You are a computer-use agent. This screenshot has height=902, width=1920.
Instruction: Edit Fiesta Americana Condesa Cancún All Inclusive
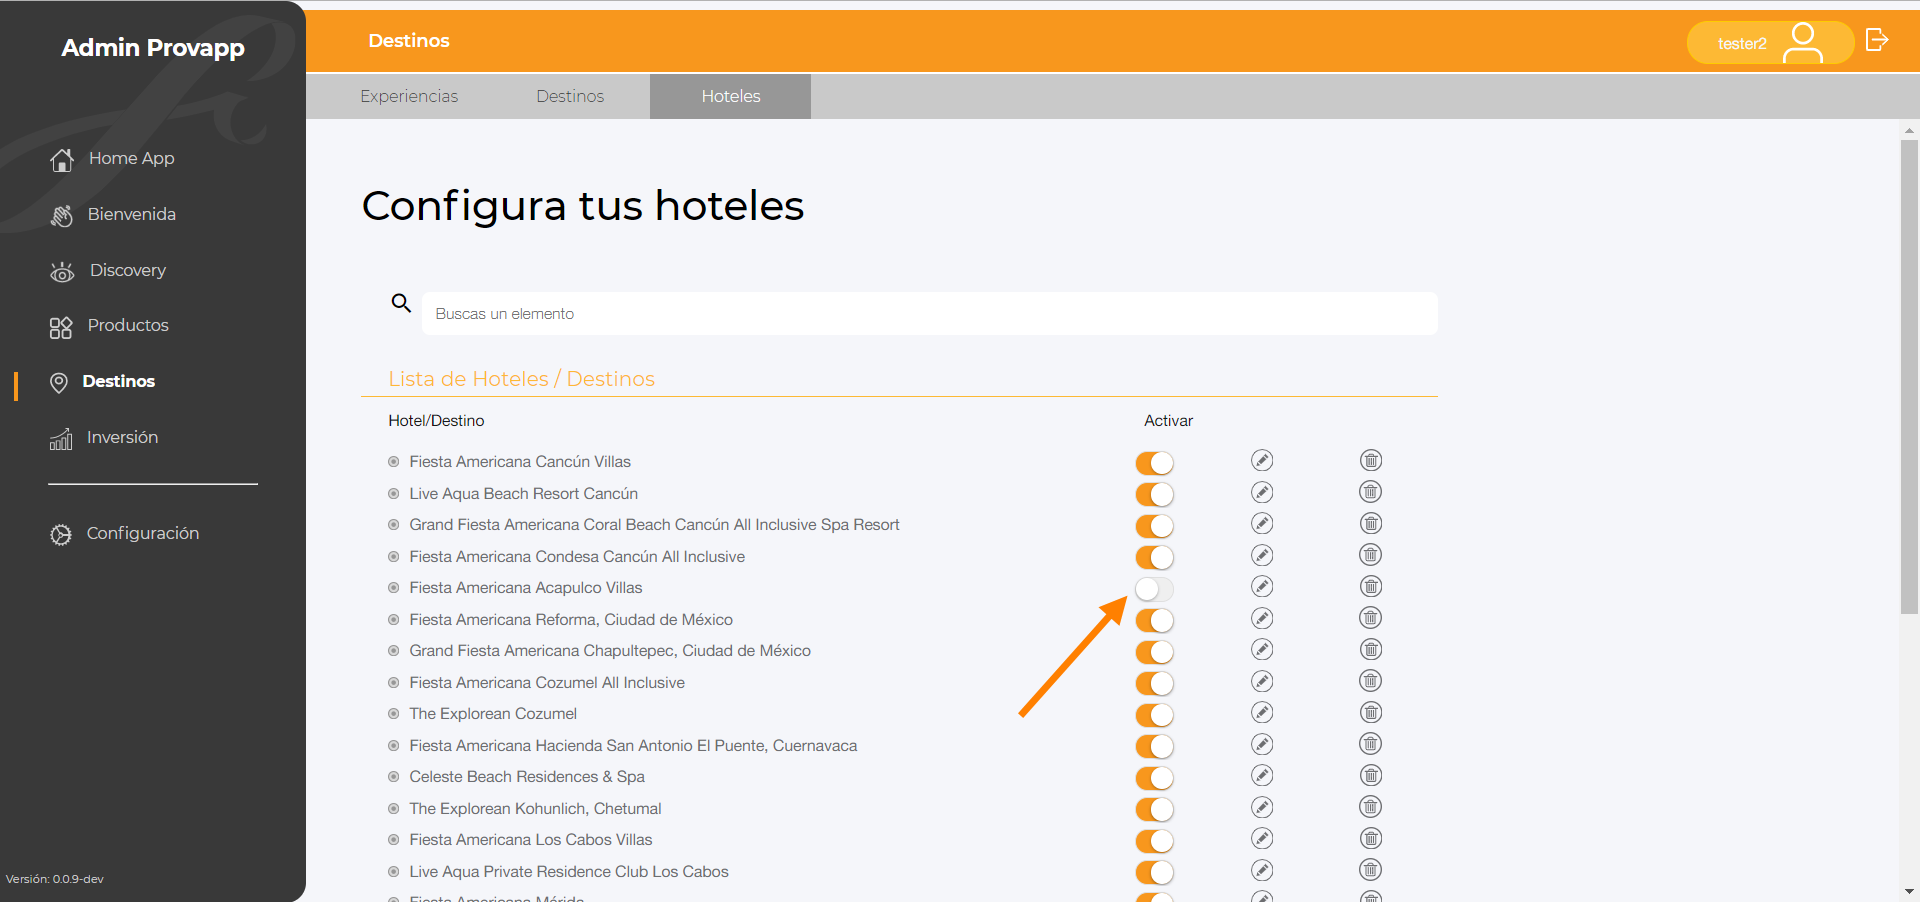click(x=1262, y=555)
